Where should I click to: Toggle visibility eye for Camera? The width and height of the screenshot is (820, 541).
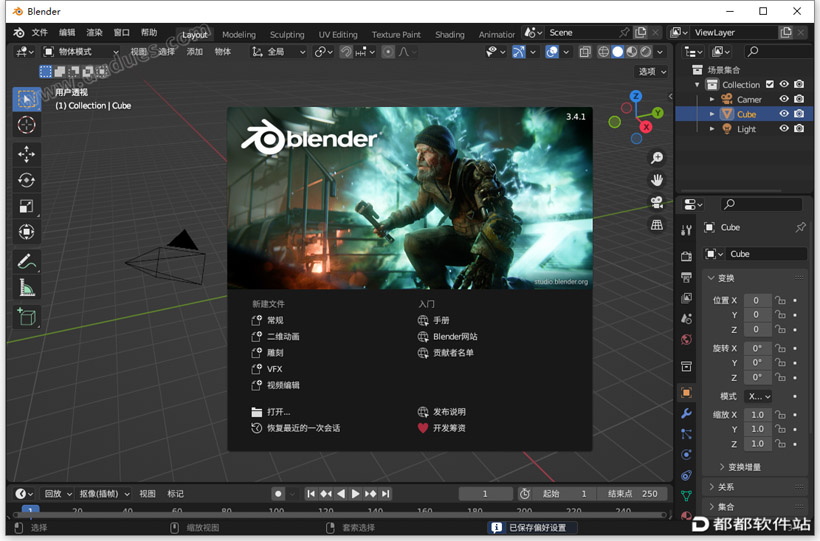(x=784, y=98)
